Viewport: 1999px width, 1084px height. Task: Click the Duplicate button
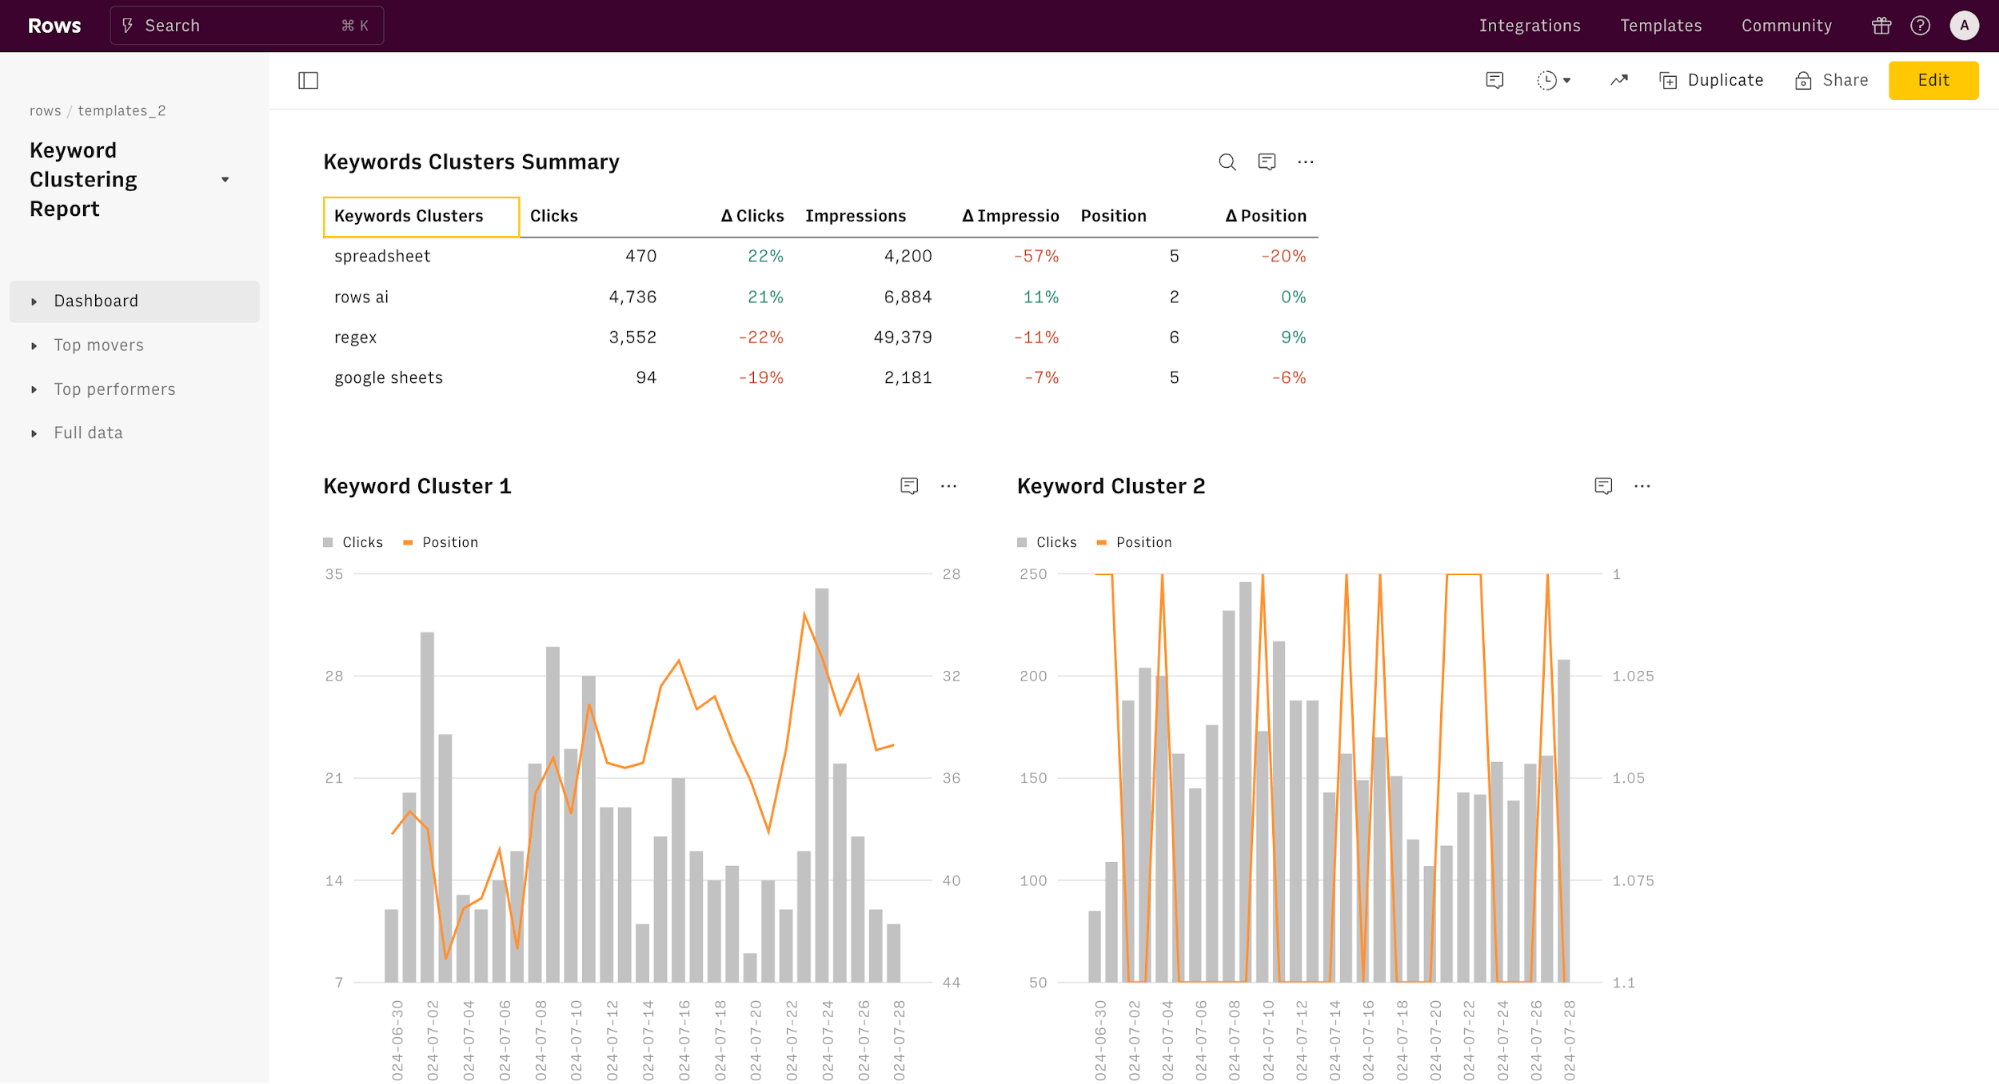click(1711, 80)
